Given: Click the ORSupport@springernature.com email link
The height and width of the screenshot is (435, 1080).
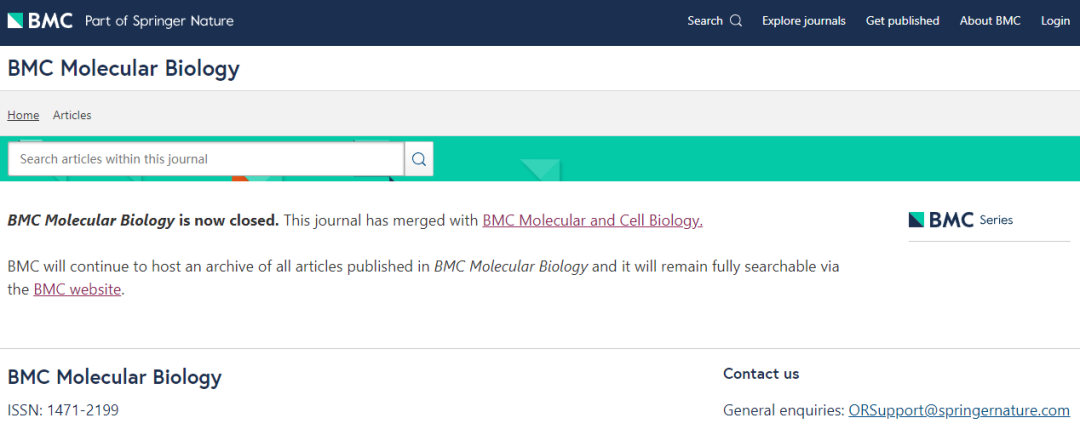Looking at the screenshot, I should tap(959, 410).
